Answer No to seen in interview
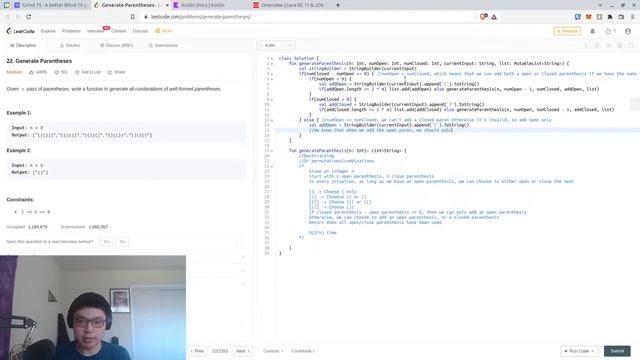 point(122,242)
